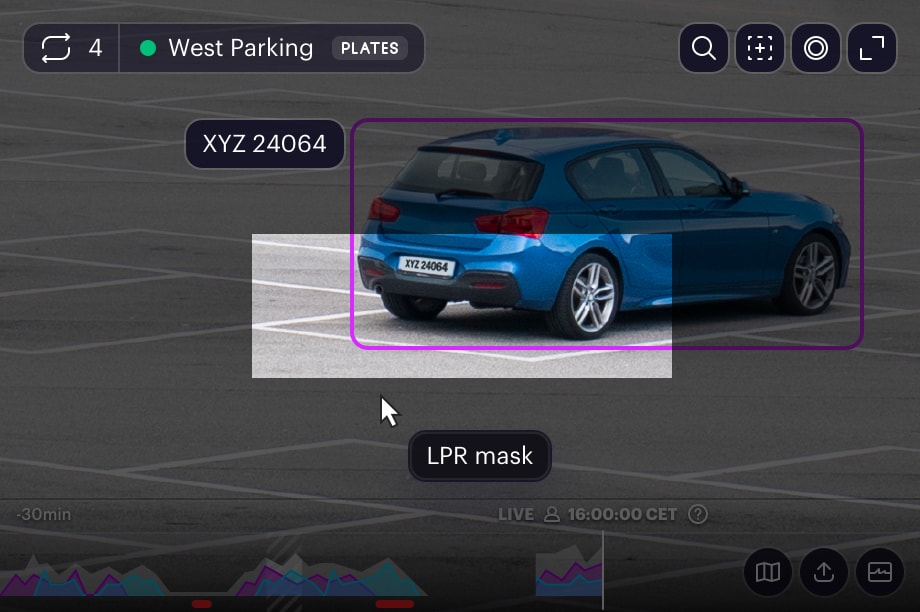The height and width of the screenshot is (612, 920).
Task: Click the second red event marker
Action: pyautogui.click(x=395, y=604)
